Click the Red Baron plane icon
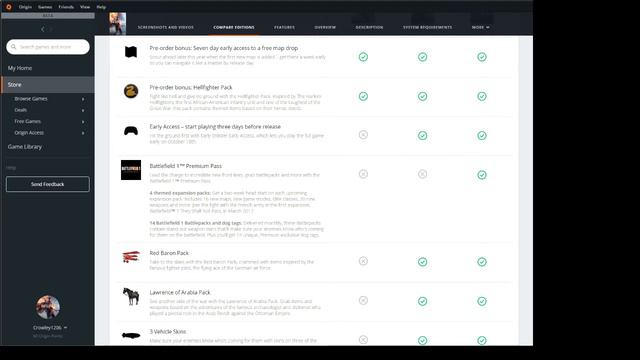Viewport: 640px width, 360px height. click(131, 257)
